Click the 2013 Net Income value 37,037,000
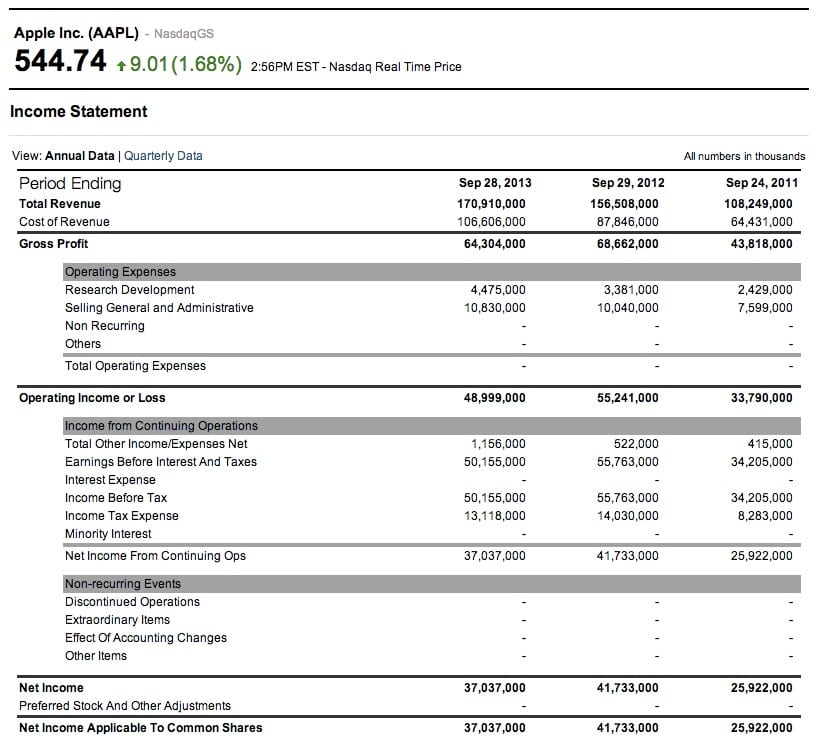Image resolution: width=823 pixels, height=750 pixels. point(498,688)
